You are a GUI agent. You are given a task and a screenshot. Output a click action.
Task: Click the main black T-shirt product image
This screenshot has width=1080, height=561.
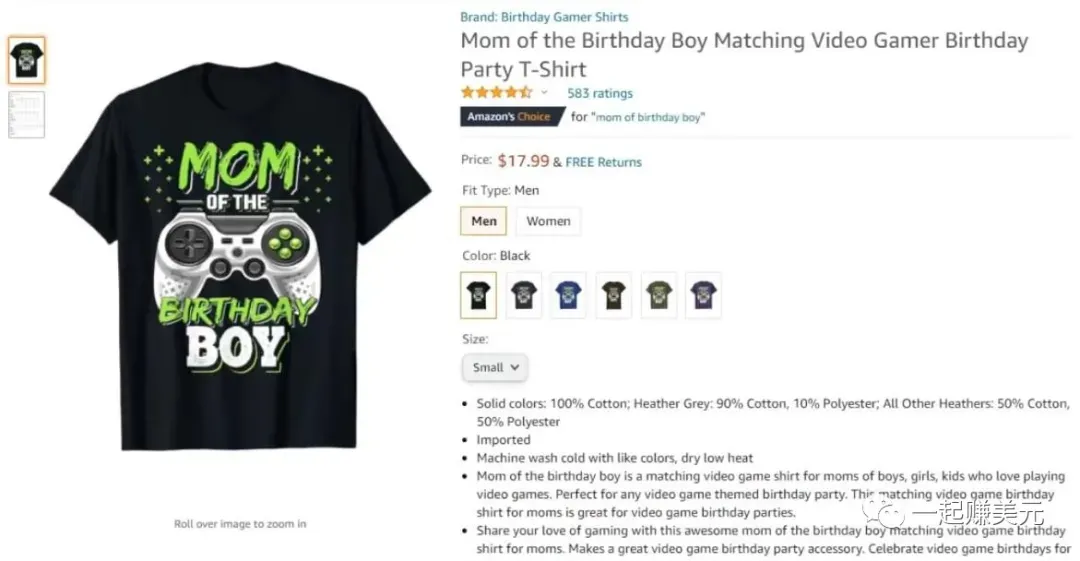240,256
